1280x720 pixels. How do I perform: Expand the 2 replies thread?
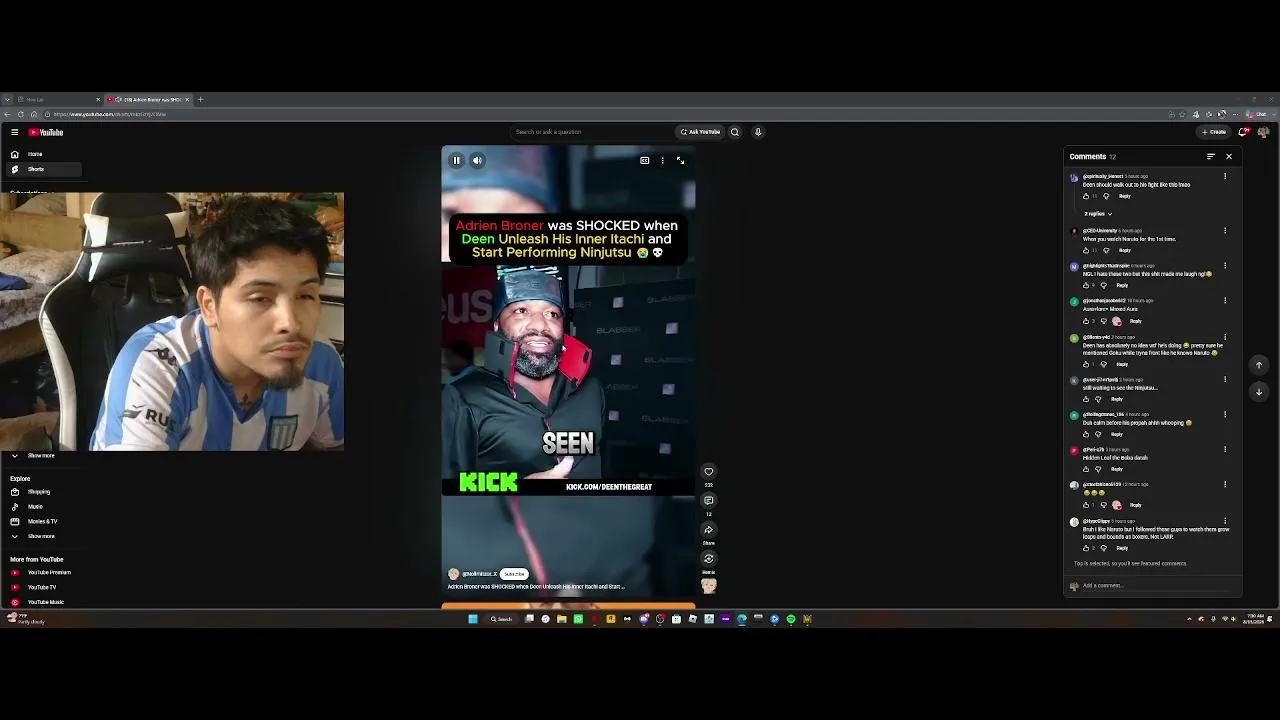[1098, 214]
